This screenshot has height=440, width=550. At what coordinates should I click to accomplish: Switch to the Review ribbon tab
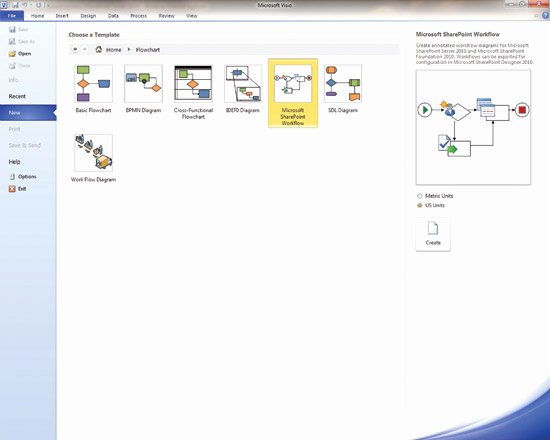tap(166, 16)
